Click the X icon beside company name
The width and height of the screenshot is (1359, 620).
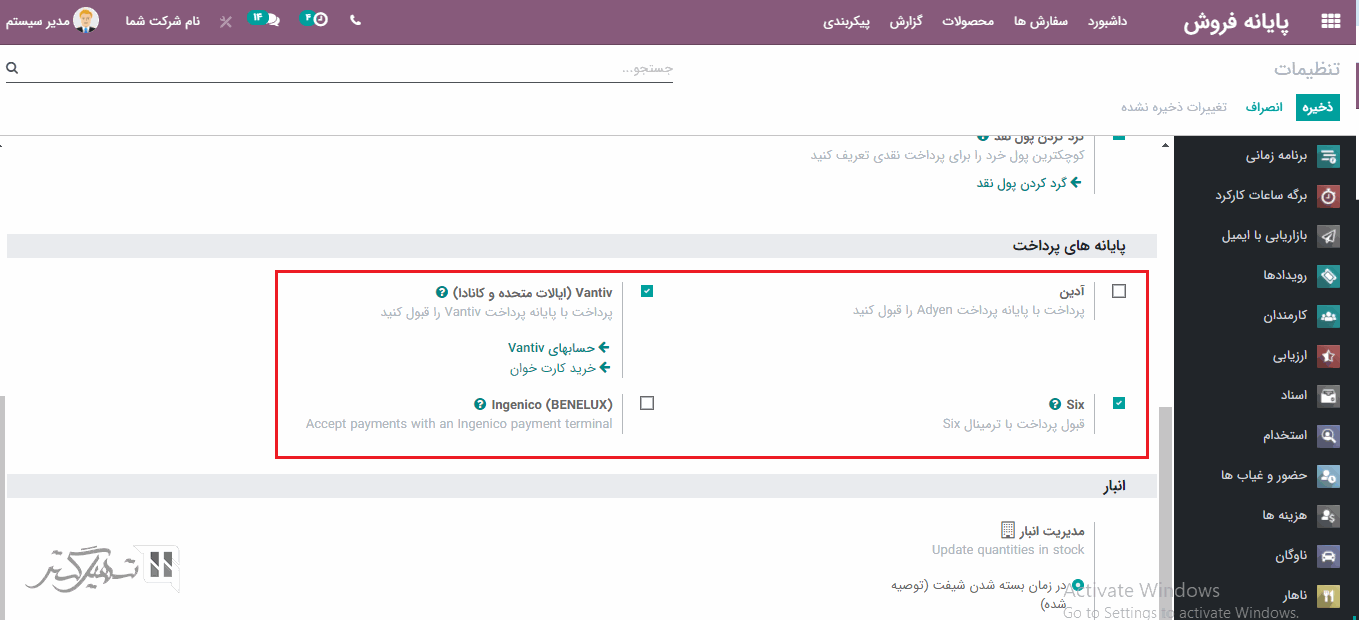point(226,21)
